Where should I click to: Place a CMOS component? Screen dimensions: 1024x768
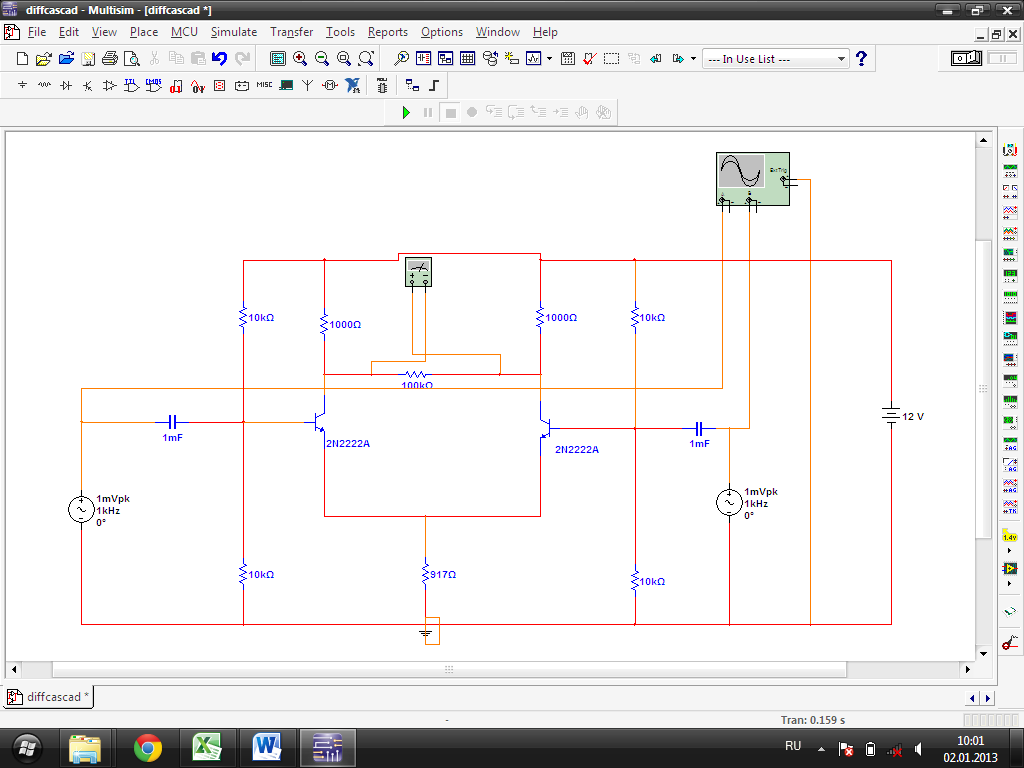[x=153, y=86]
